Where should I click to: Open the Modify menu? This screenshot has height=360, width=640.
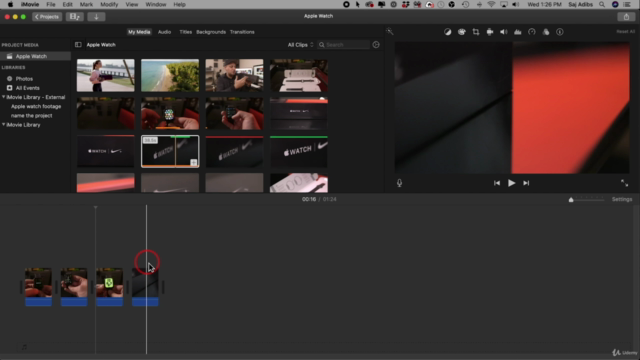[109, 4]
